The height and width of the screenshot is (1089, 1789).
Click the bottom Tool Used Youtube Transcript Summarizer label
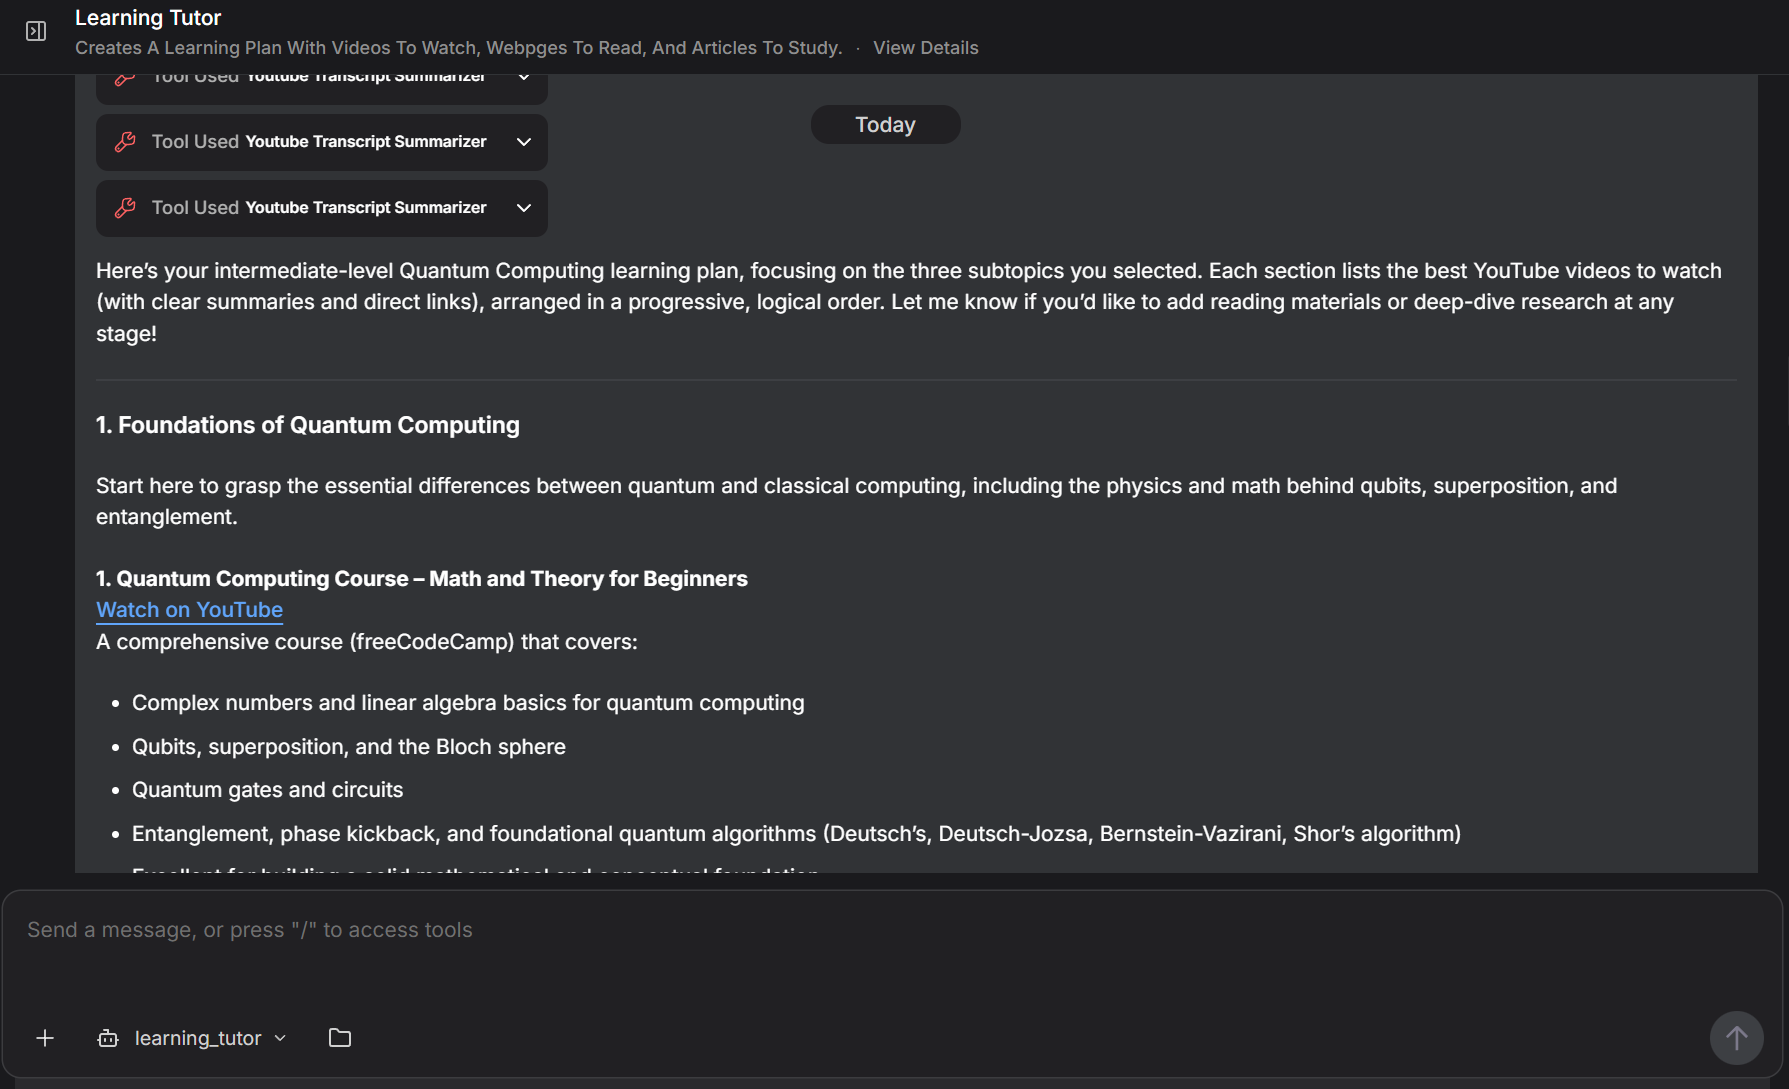[319, 208]
